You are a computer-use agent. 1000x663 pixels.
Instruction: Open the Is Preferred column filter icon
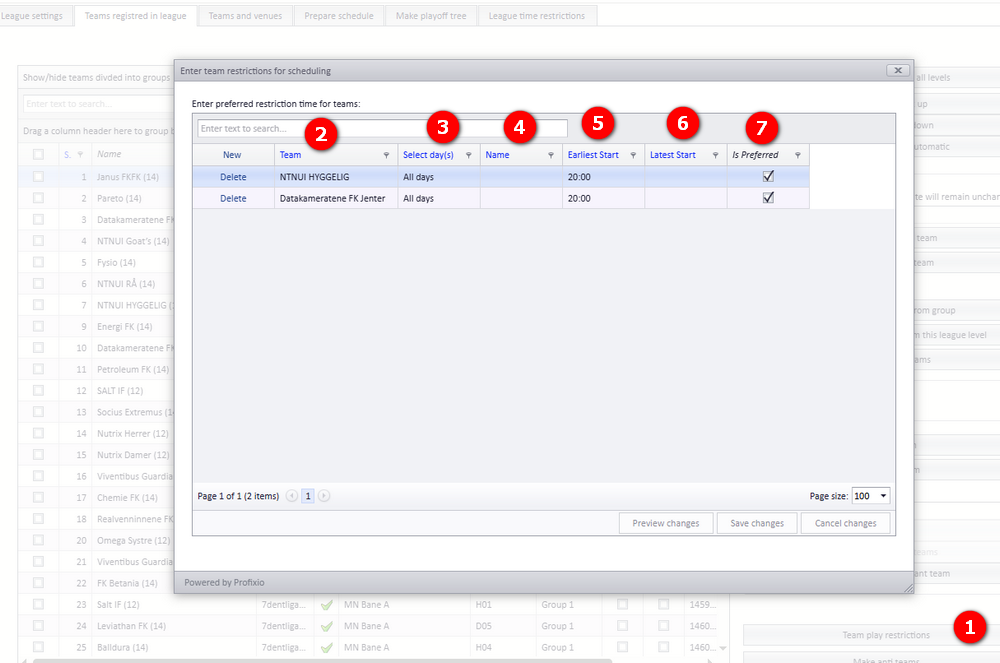[x=797, y=155]
